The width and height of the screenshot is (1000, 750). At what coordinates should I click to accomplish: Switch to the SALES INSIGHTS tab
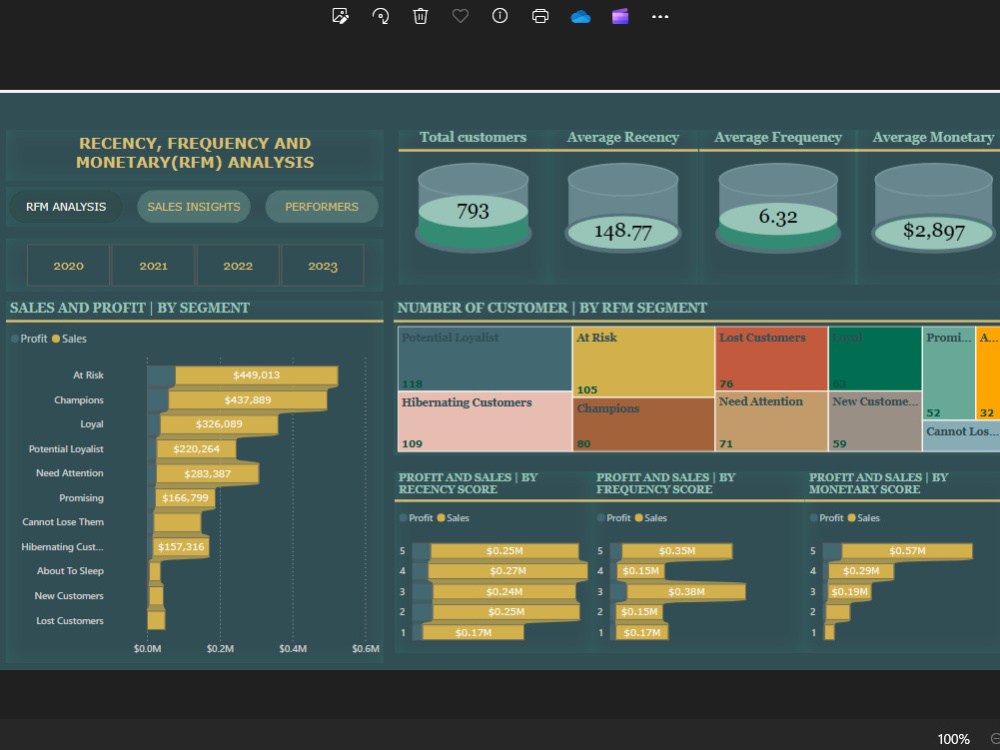coord(193,206)
